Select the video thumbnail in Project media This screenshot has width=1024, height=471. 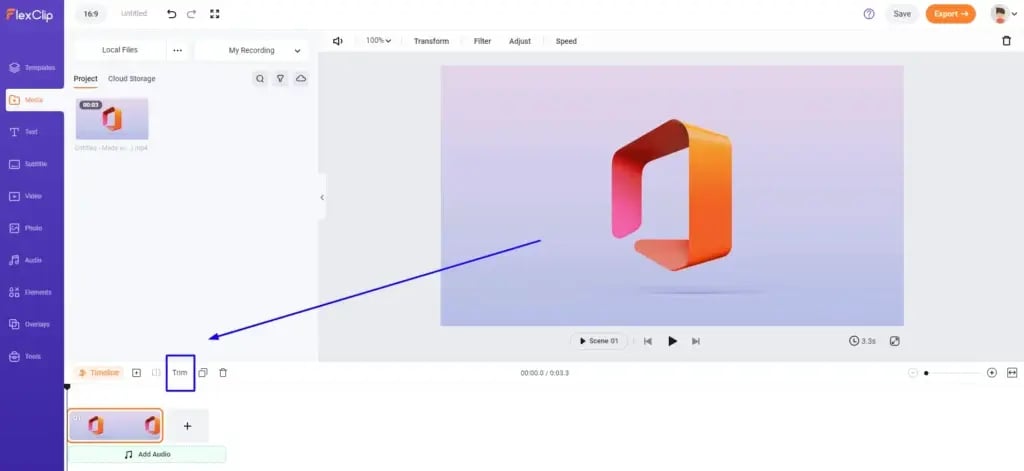(x=112, y=118)
